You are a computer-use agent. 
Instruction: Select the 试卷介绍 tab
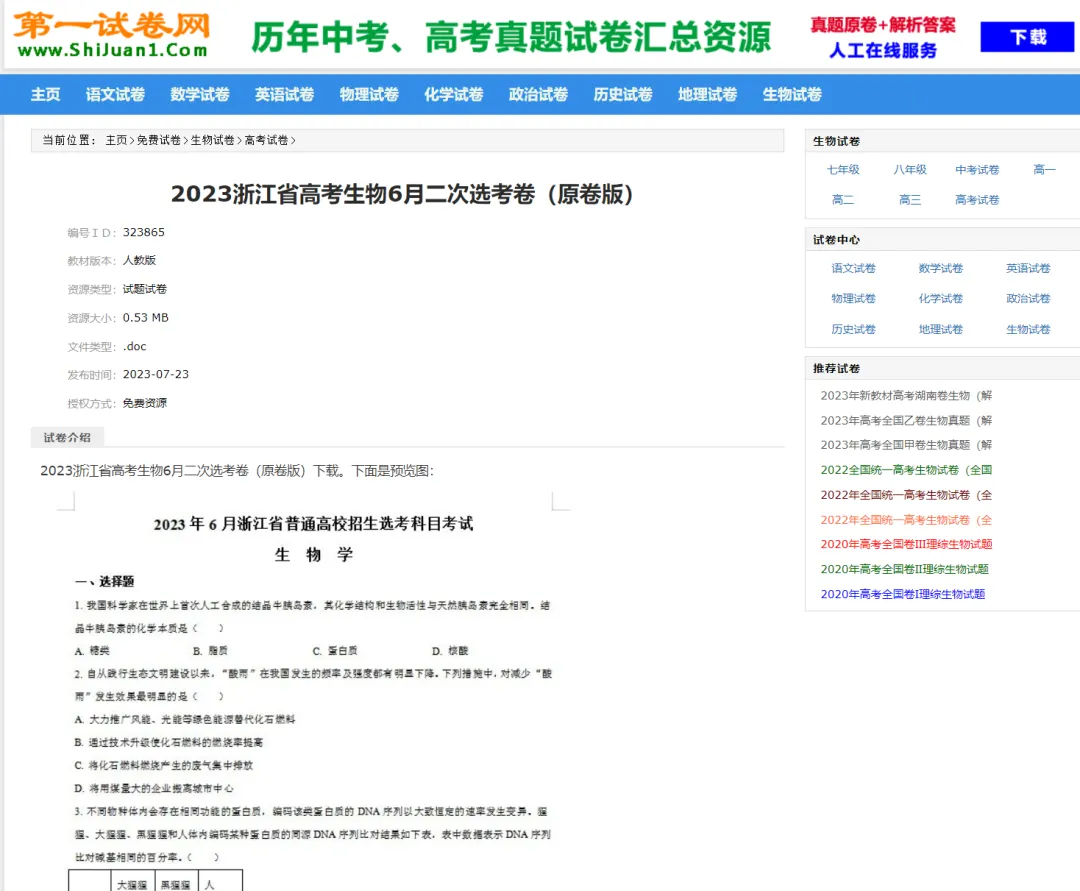coord(67,438)
